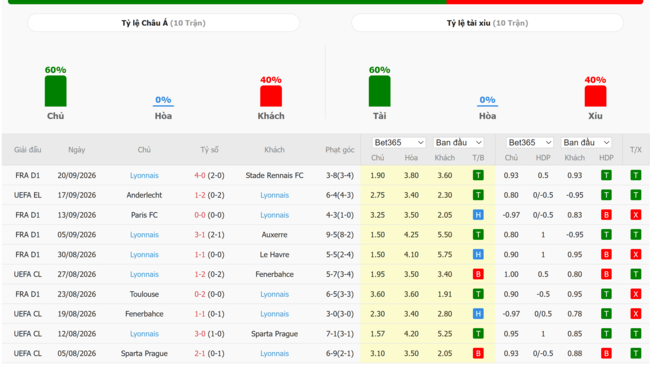This screenshot has height=369, width=650.
Task: Click red B HDP badge in Le Havre row
Action: [606, 255]
